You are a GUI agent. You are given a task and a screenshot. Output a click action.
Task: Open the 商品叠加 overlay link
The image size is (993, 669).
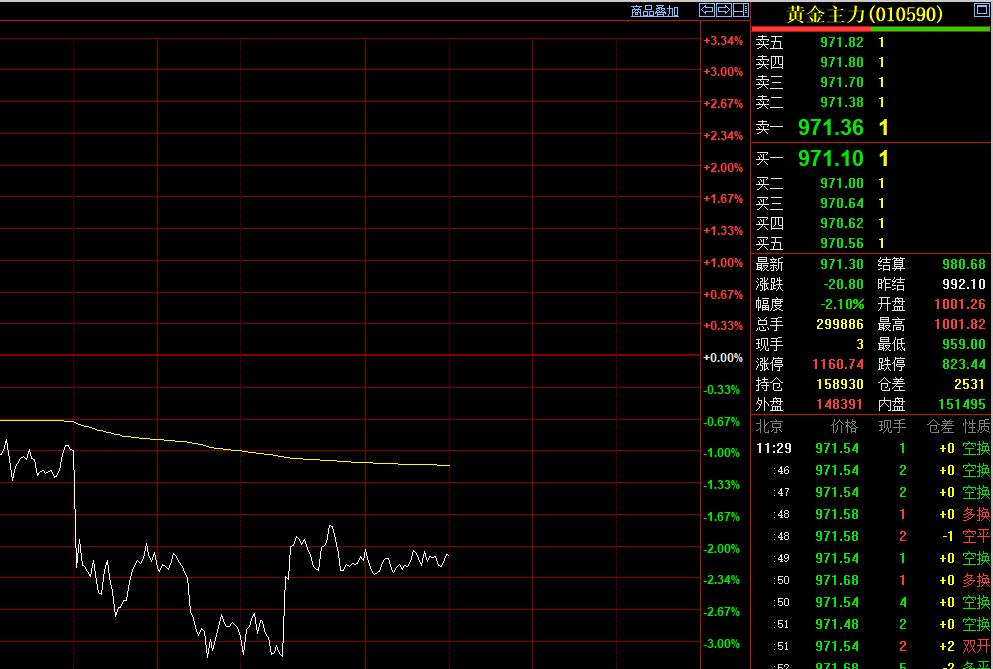[654, 11]
